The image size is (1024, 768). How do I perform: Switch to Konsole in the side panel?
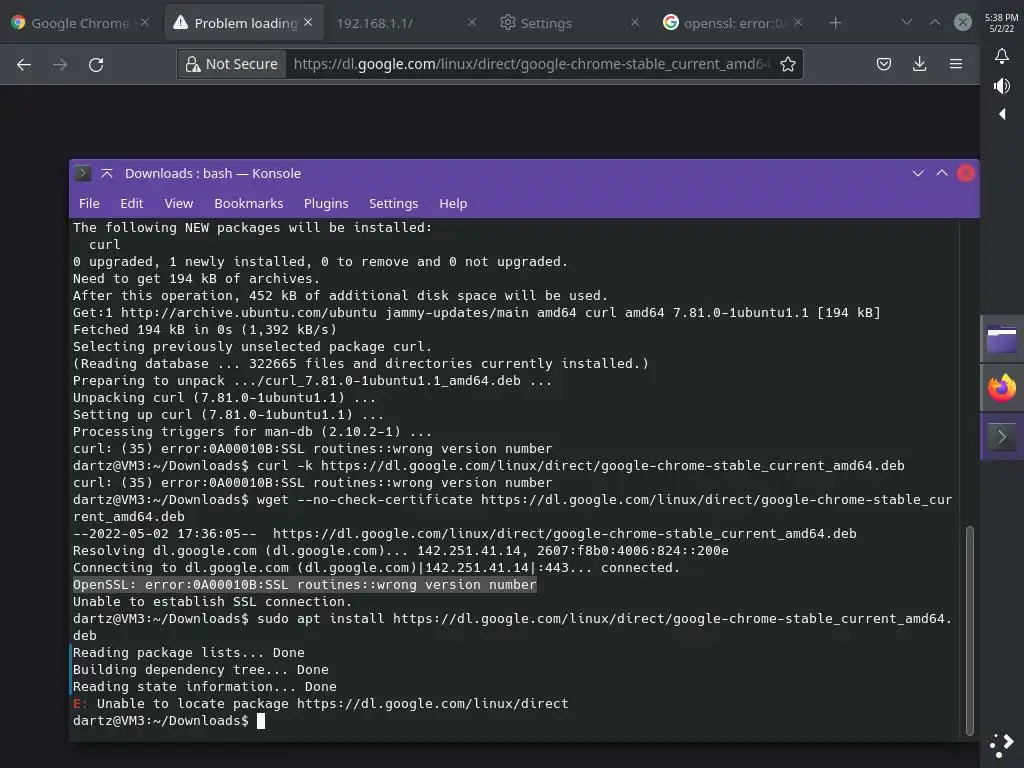(x=1002, y=437)
